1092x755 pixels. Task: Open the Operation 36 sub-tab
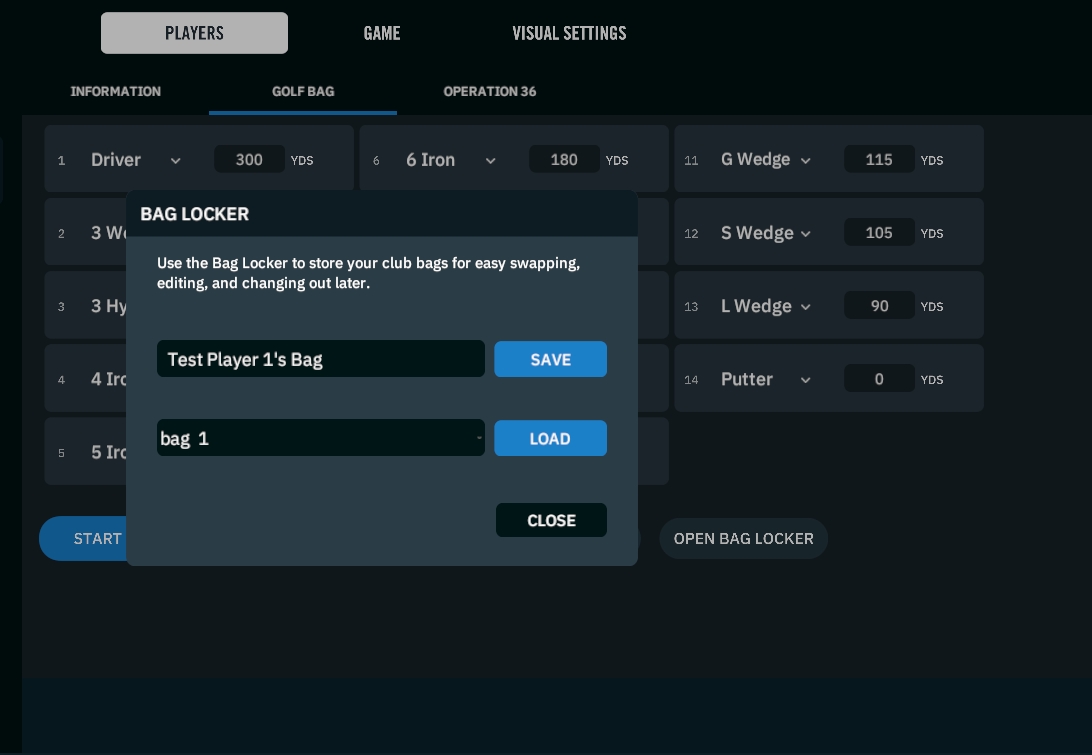point(489,91)
